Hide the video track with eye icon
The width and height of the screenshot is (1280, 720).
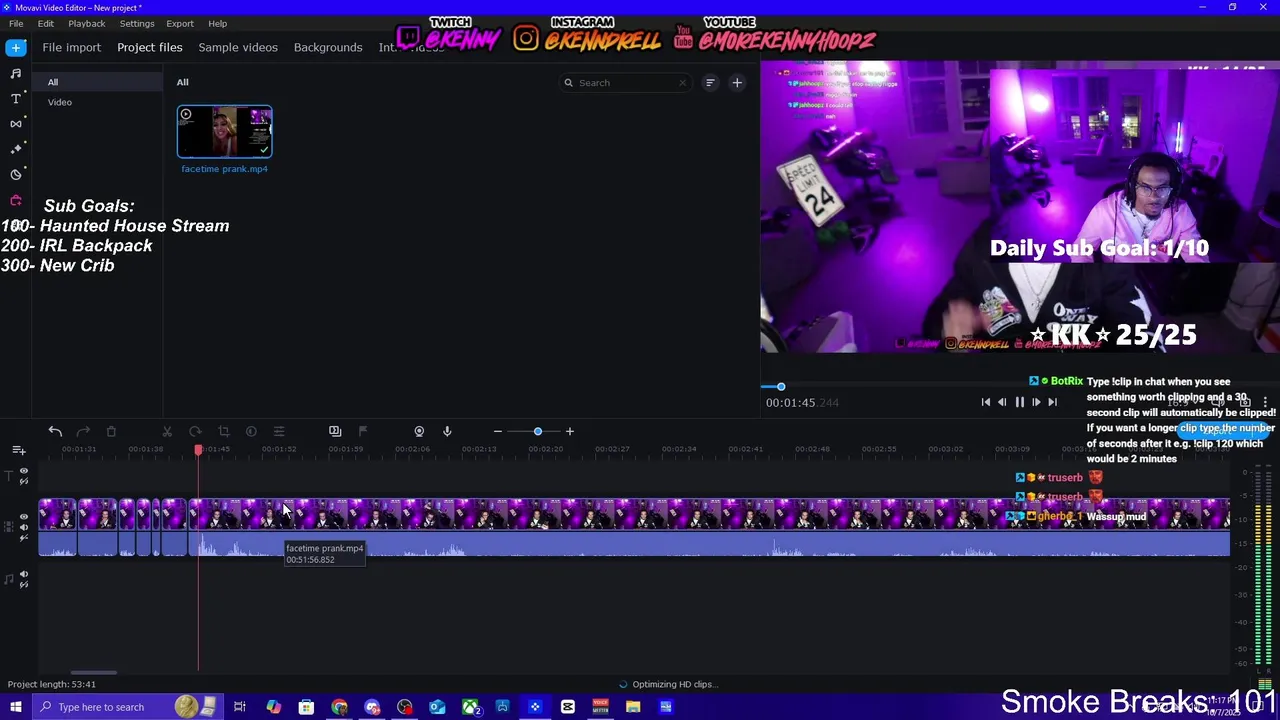(24, 517)
